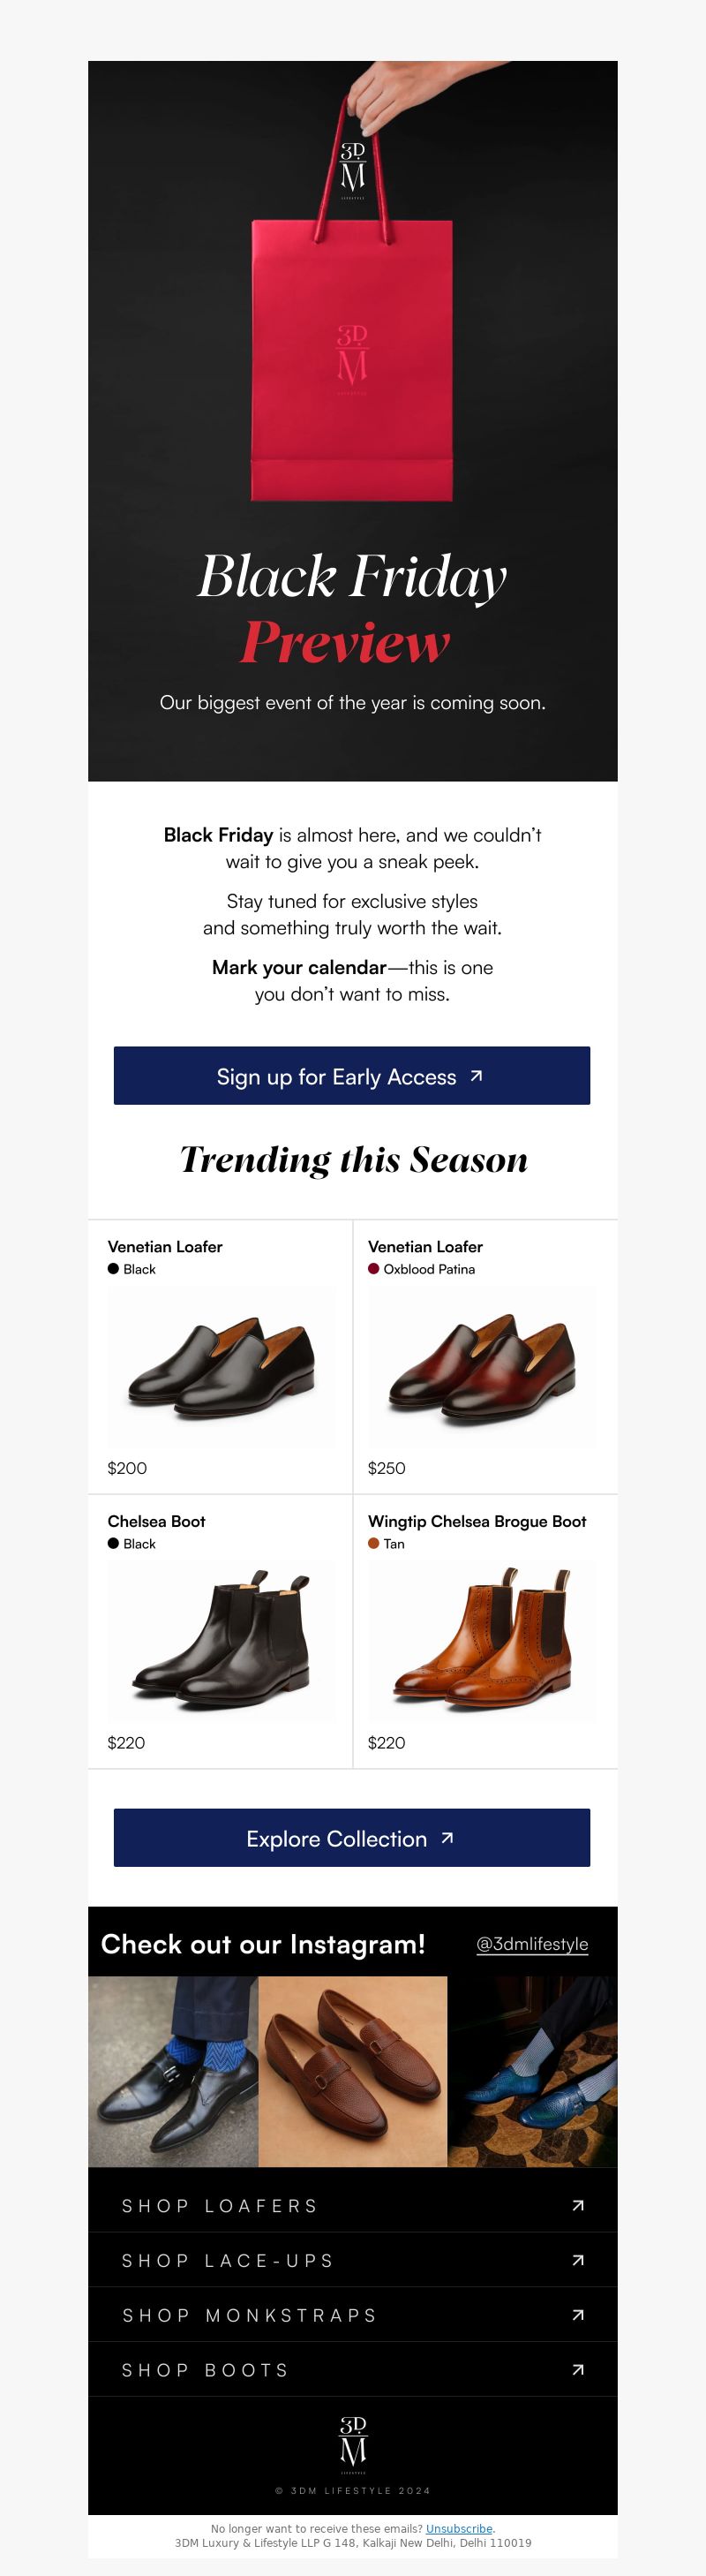Click the arrow icon beside Shop Loafers
Screen dimensions: 706x2576
click(x=578, y=2205)
